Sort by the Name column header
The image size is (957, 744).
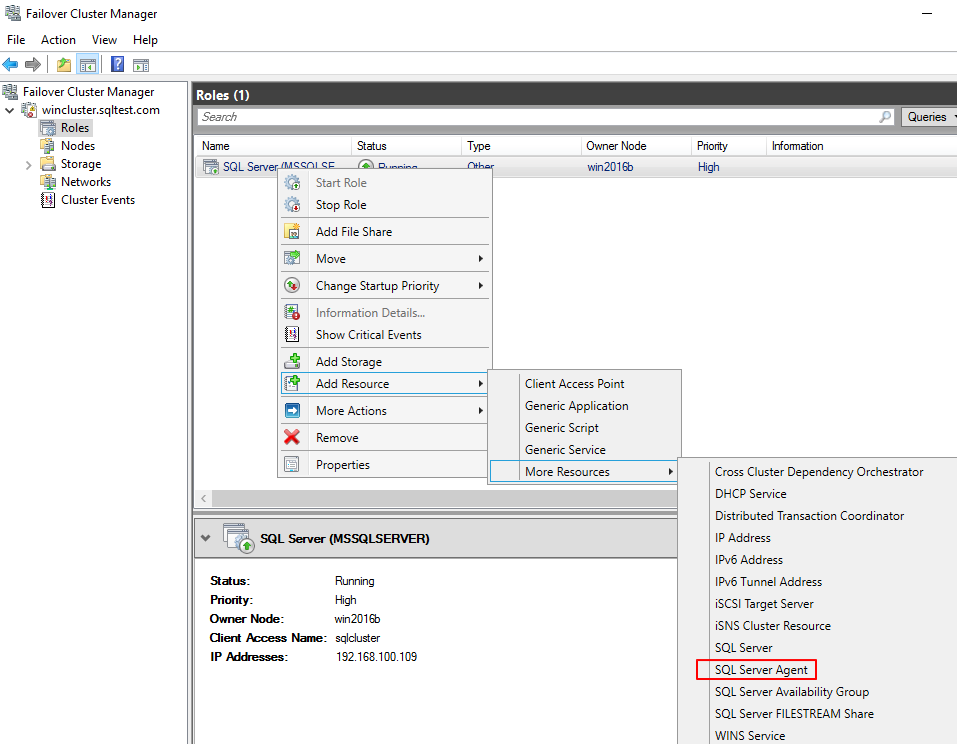point(273,146)
